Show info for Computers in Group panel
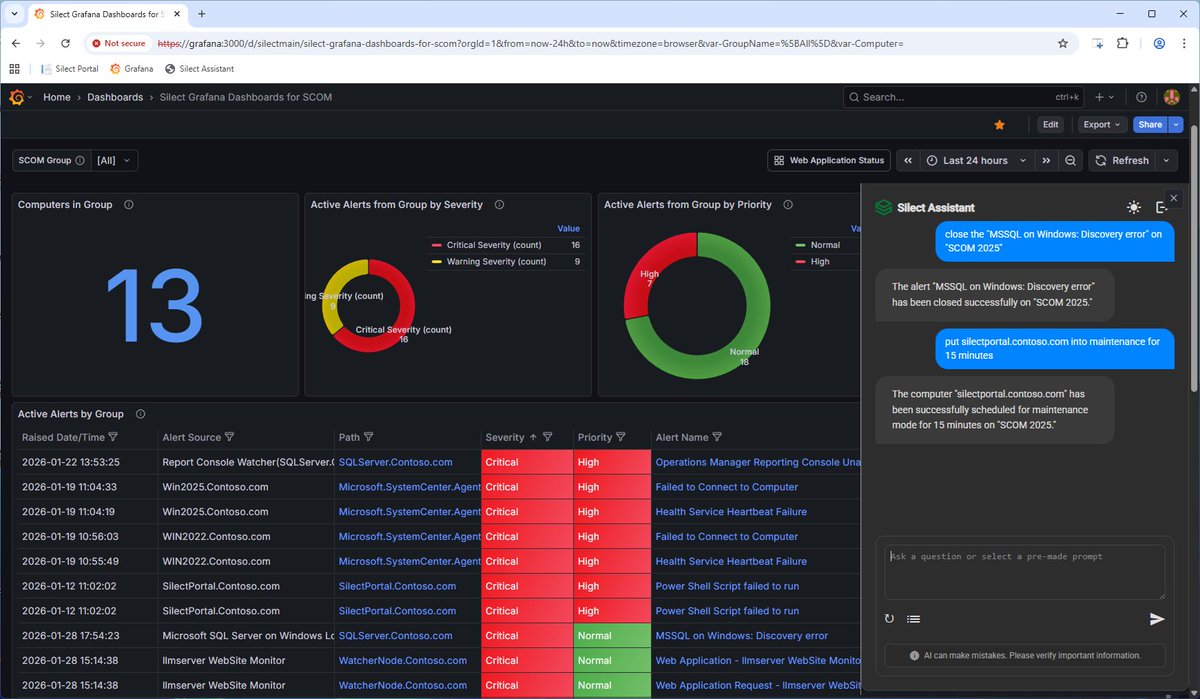1200x699 pixels. click(x=129, y=204)
